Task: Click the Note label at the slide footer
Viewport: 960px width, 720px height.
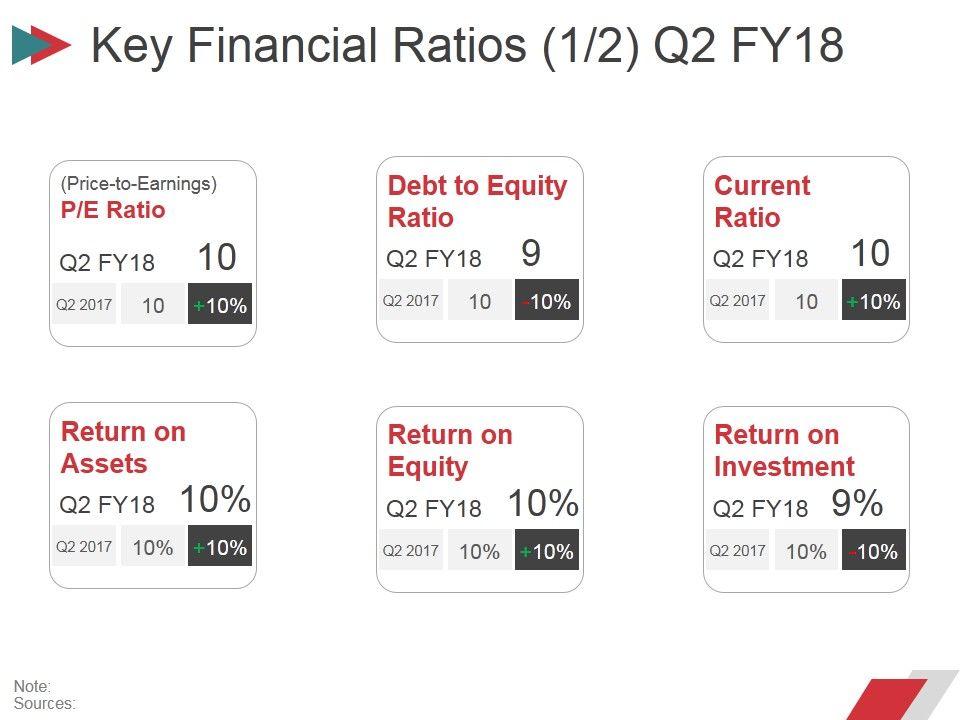Action: pyautogui.click(x=32, y=686)
